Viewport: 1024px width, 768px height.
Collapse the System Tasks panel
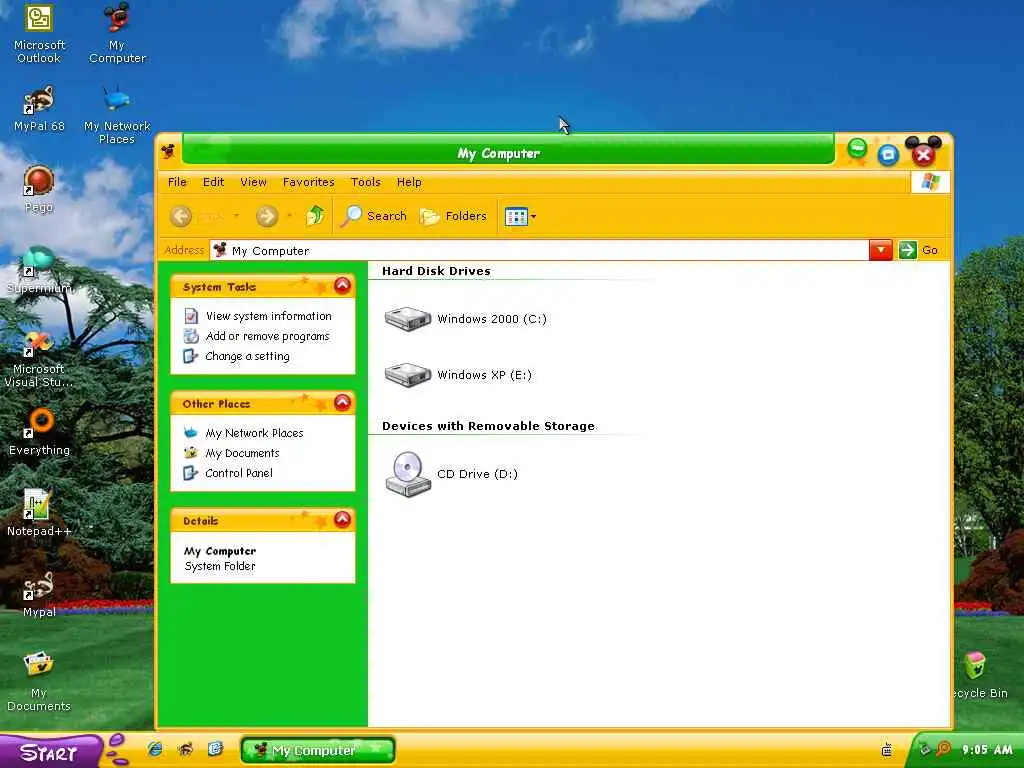(x=342, y=285)
